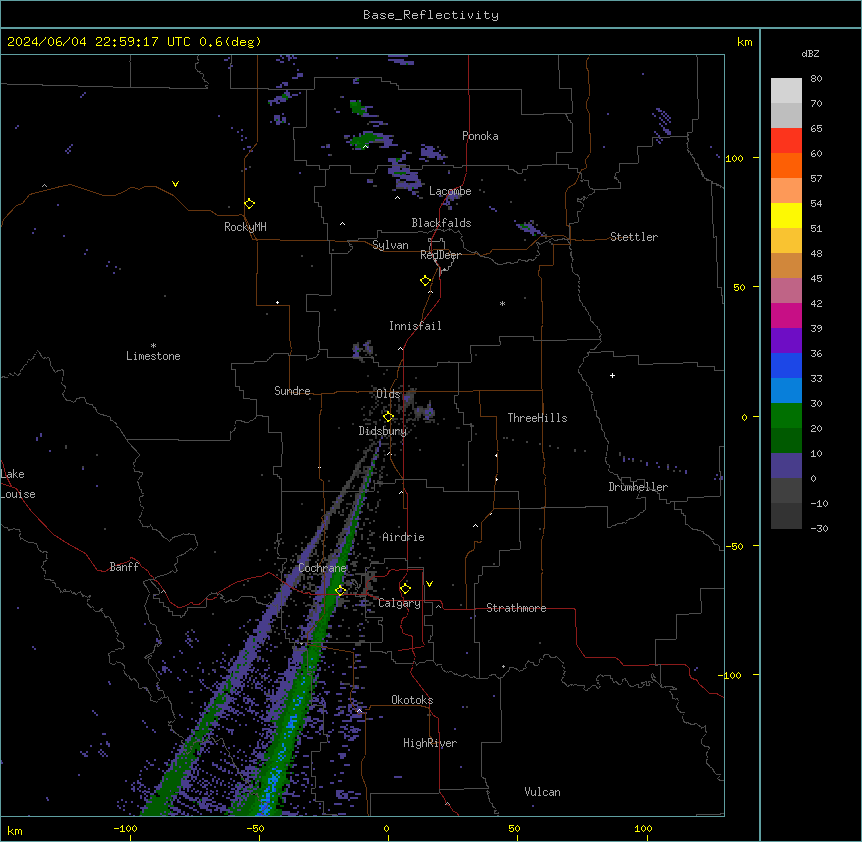Click the yellow marker near RockyMH

point(249,204)
